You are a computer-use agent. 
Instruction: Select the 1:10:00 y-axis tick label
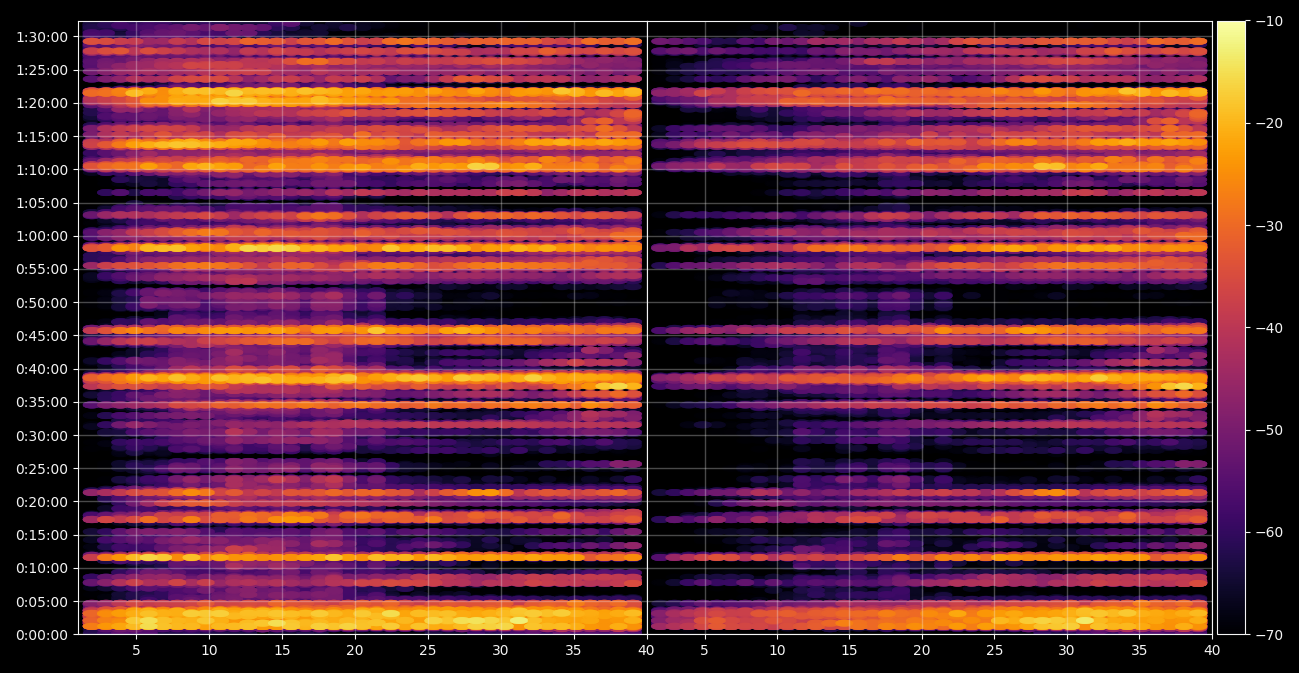[43, 170]
